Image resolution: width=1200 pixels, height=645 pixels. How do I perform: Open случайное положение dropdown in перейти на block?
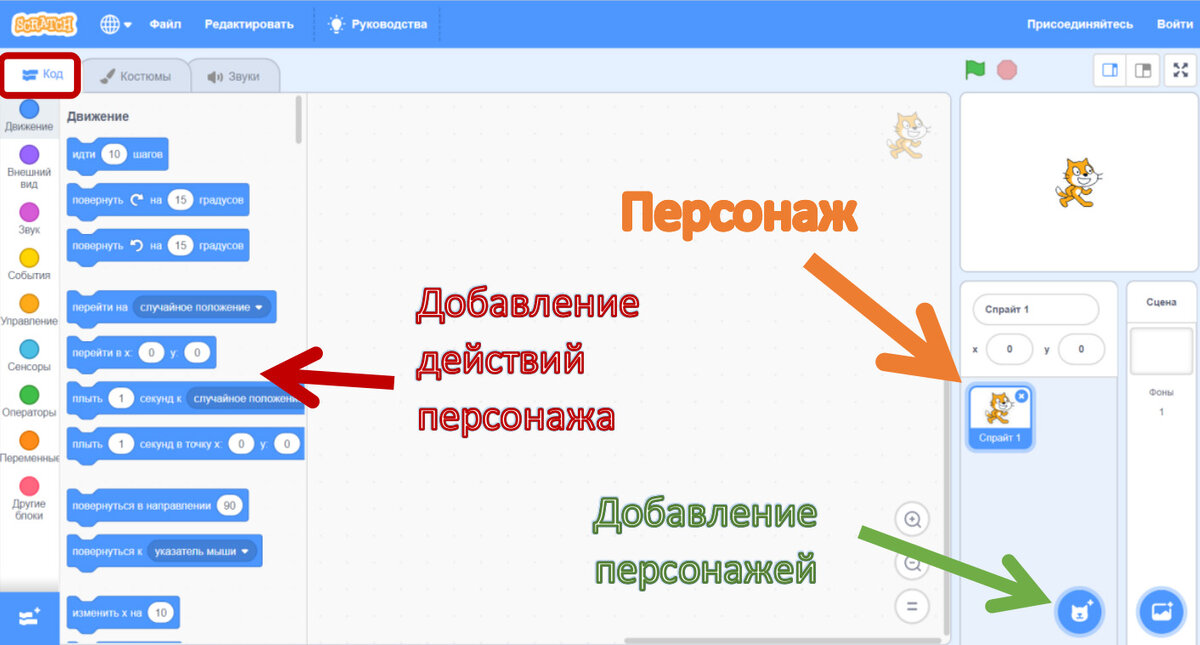click(x=204, y=307)
